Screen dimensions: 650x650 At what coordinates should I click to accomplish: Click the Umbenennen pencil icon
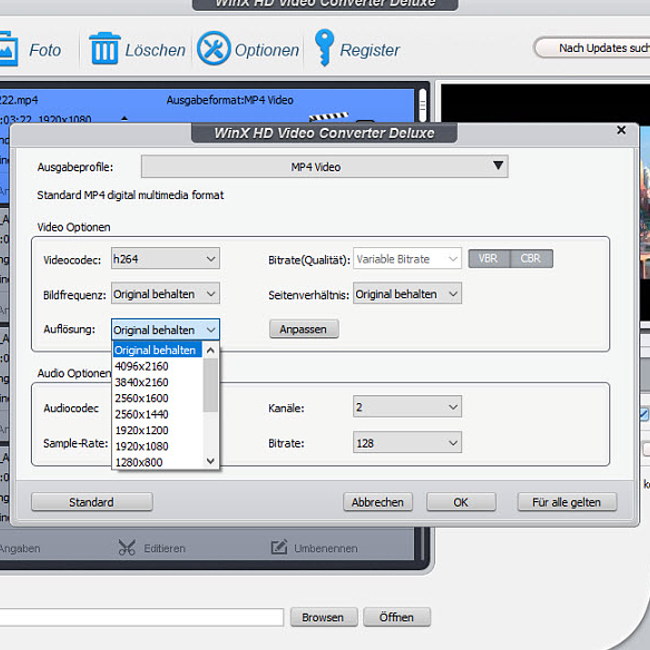coord(280,547)
